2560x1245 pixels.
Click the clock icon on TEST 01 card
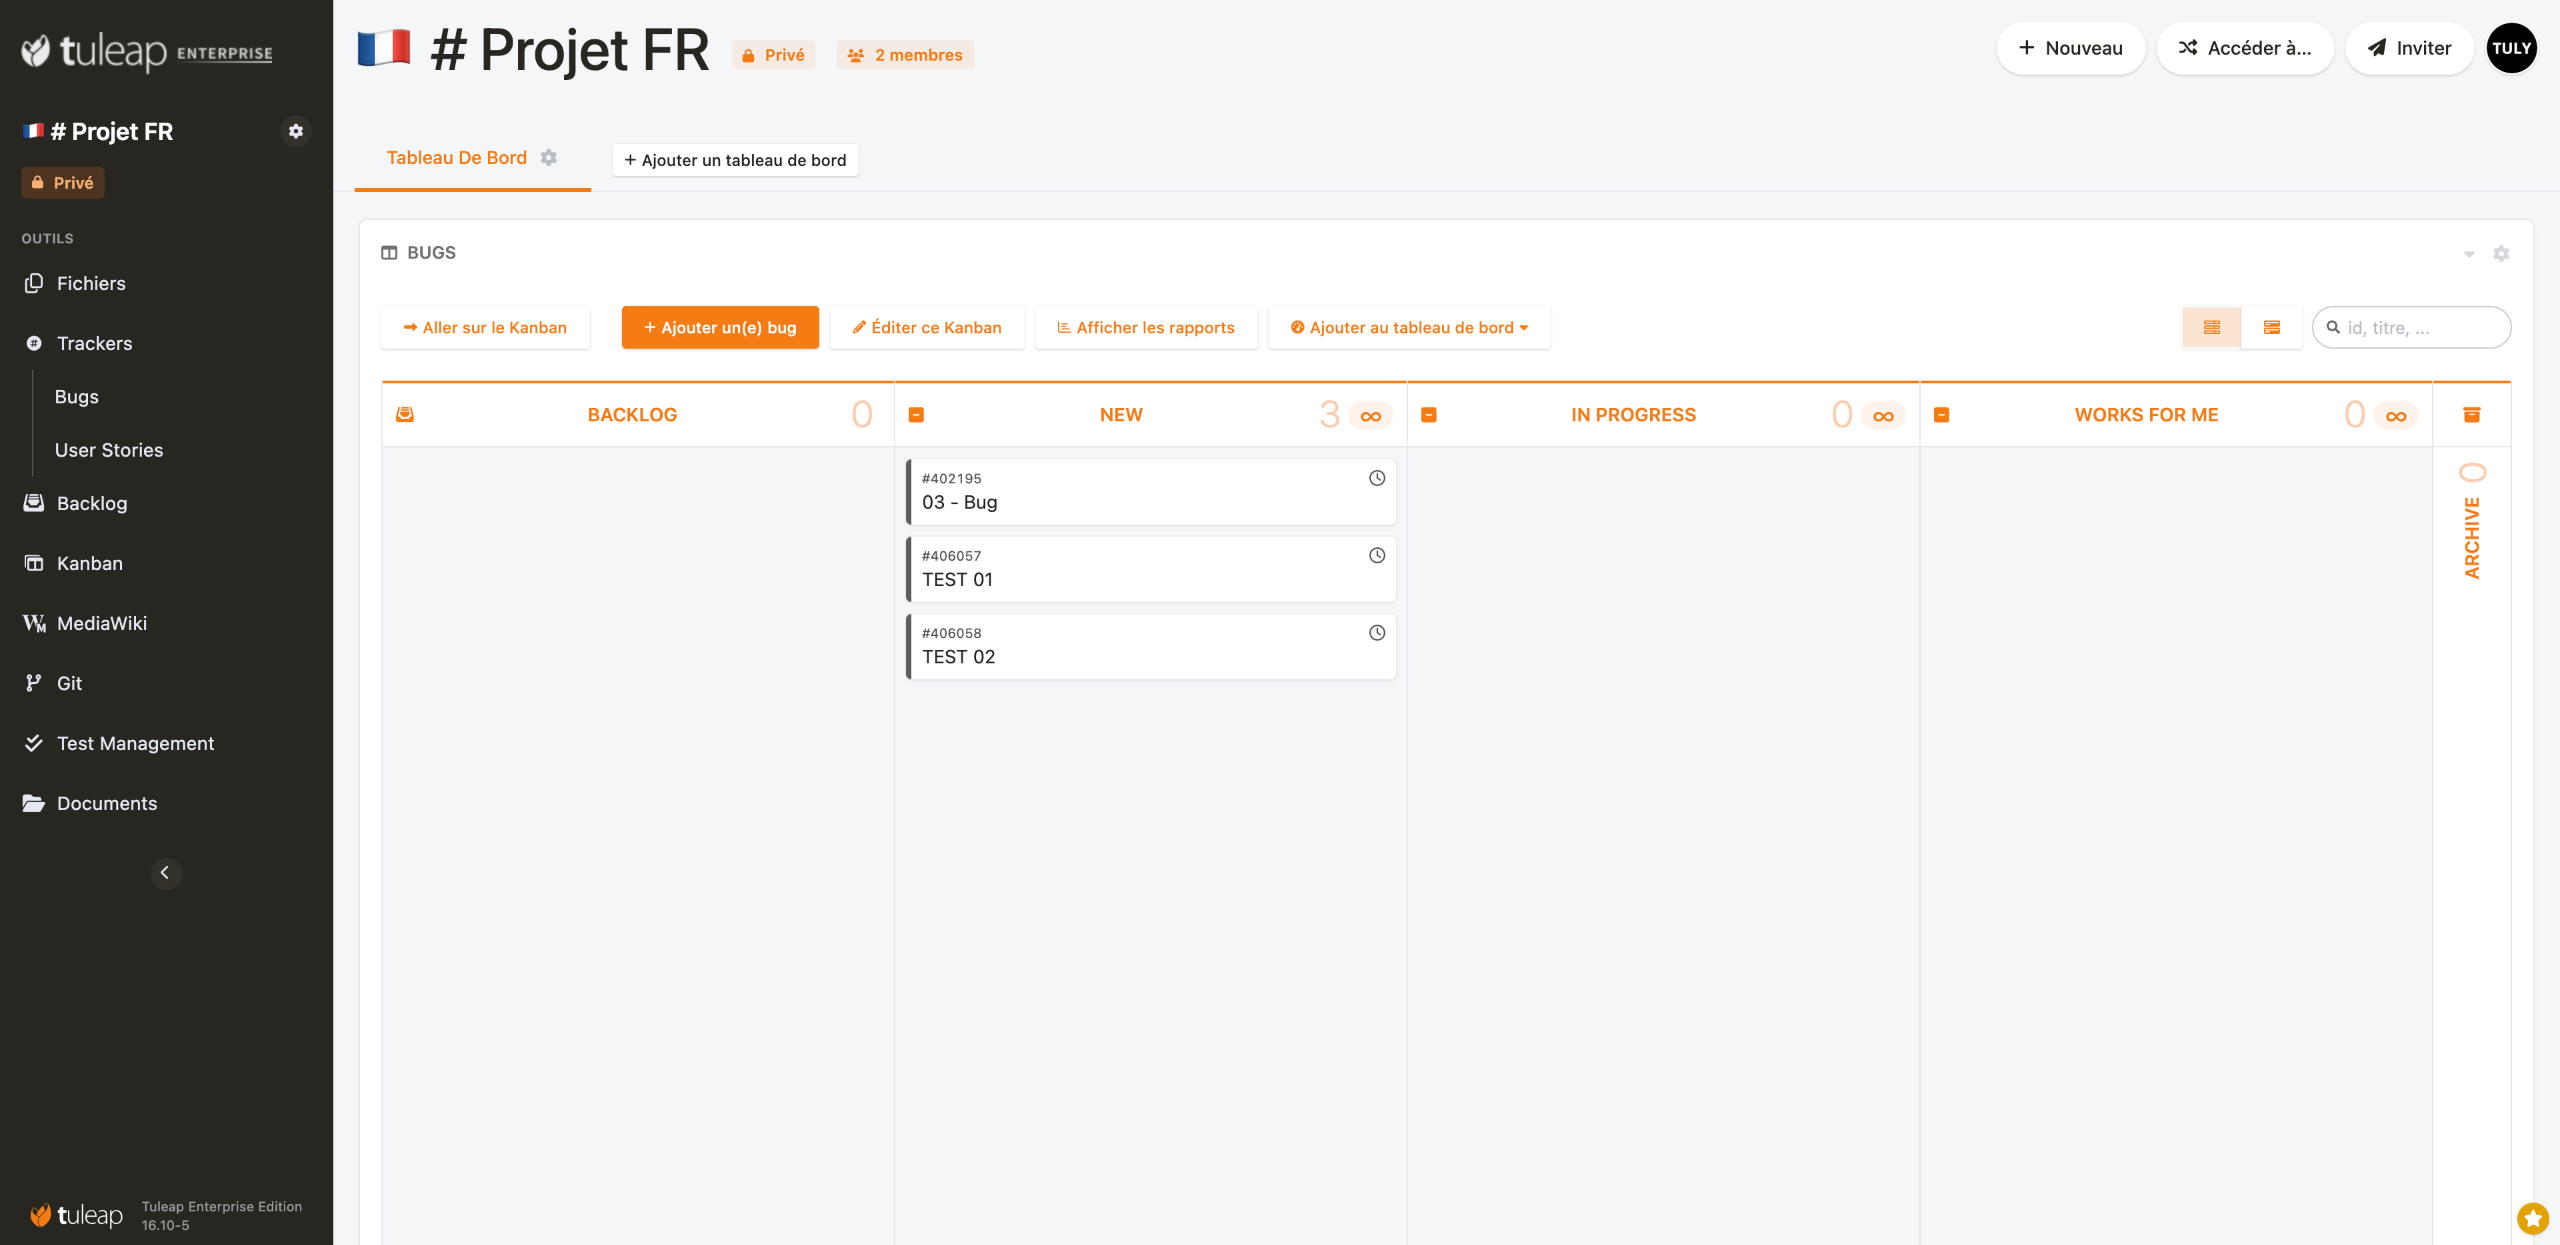click(1376, 556)
